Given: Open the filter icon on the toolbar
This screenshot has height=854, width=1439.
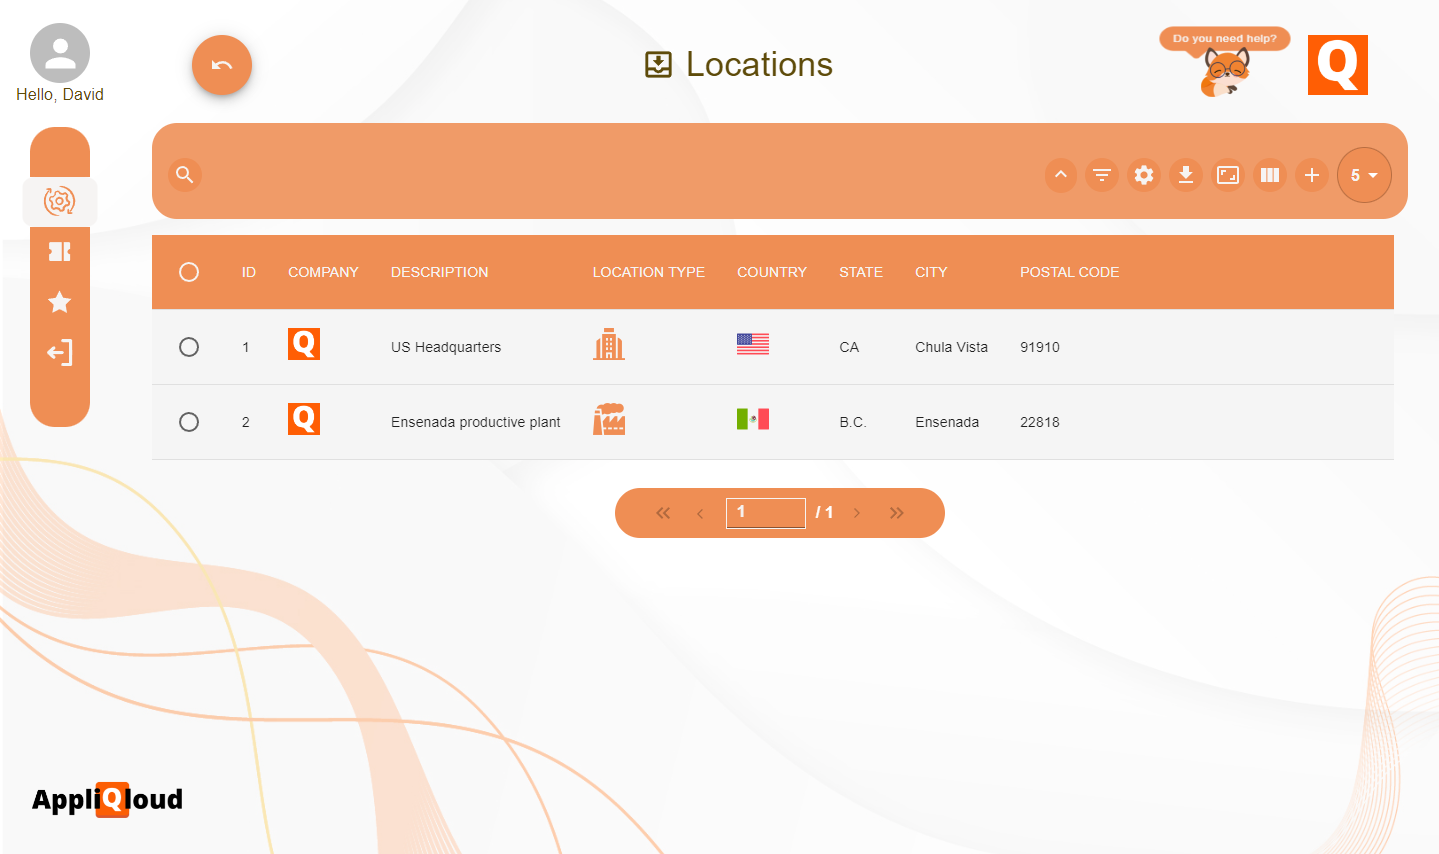Looking at the screenshot, I should click(1102, 175).
